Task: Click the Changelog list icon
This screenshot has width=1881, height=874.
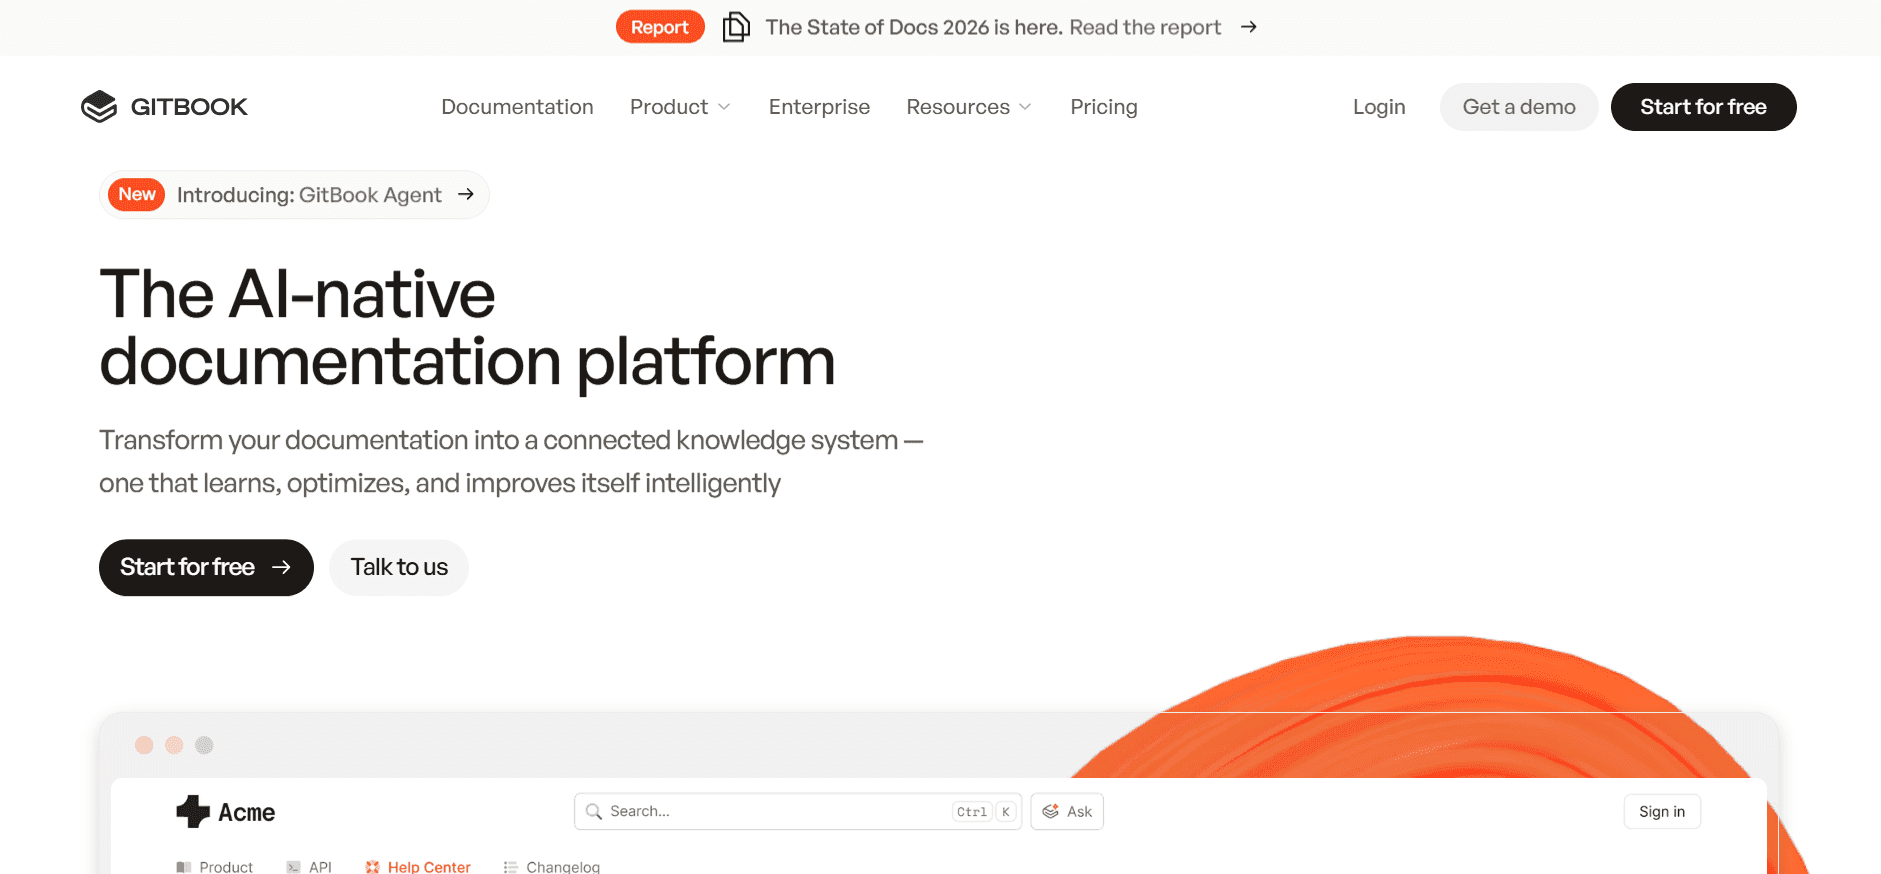Action: (x=511, y=867)
